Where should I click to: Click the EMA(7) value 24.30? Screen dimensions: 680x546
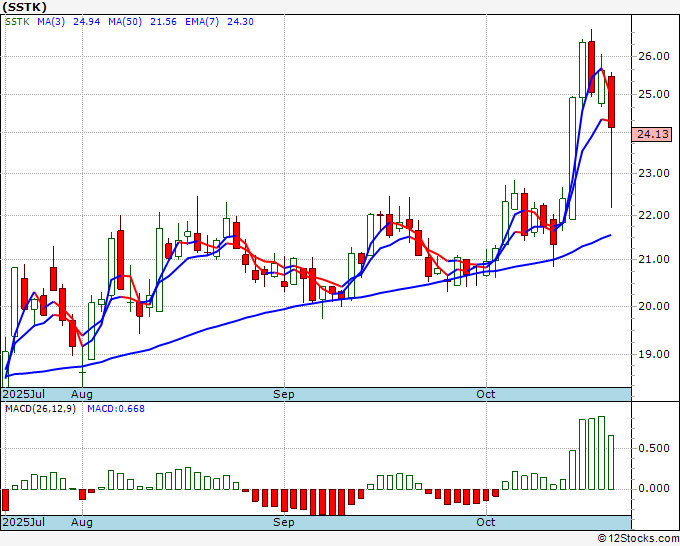click(x=240, y=22)
